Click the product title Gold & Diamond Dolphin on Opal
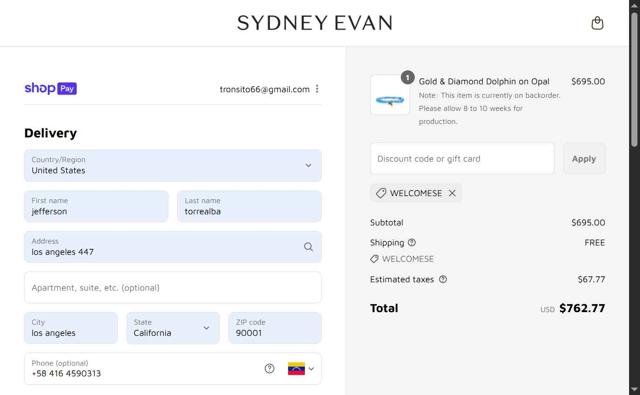The width and height of the screenshot is (640, 395). coord(484,81)
